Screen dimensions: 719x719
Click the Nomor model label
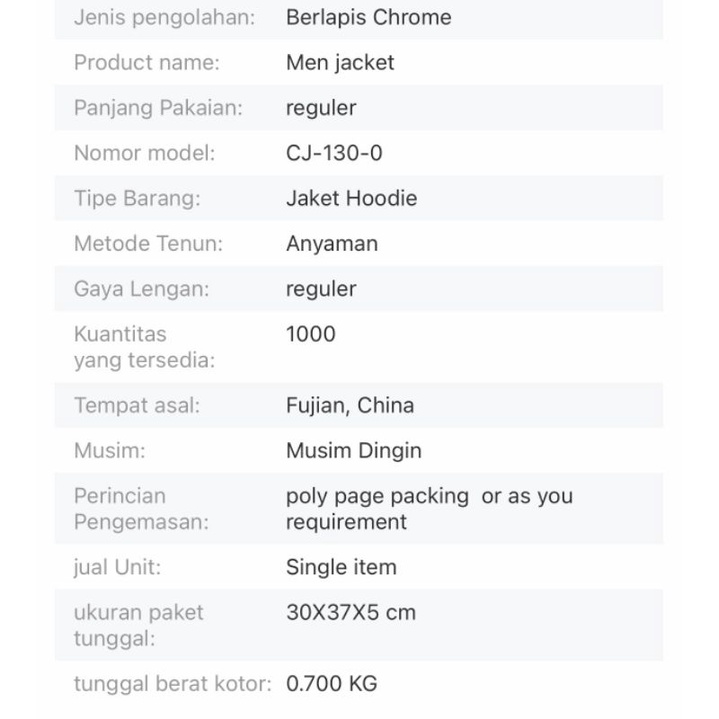click(144, 153)
